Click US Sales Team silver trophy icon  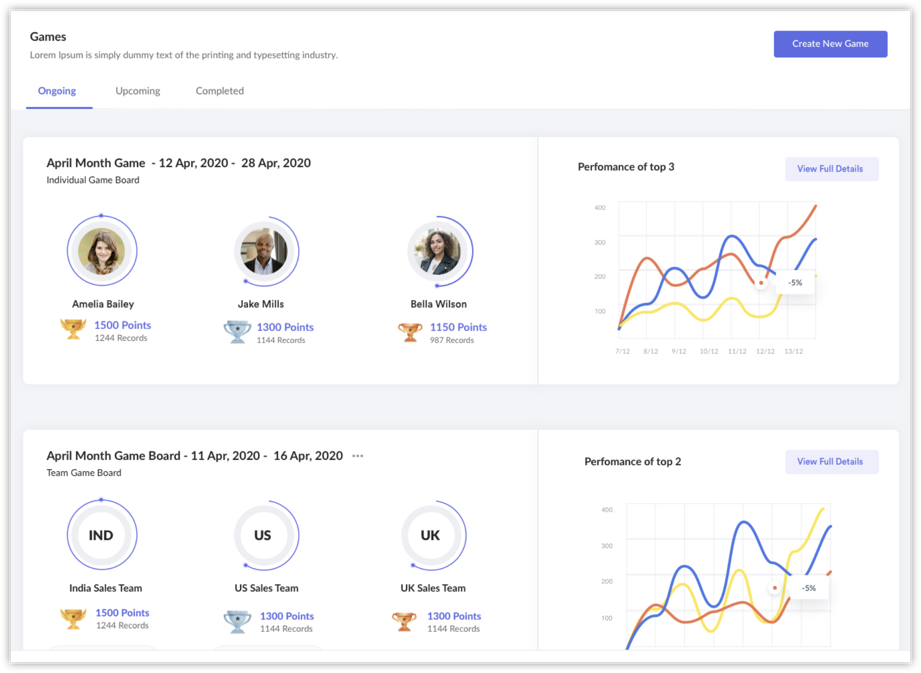point(237,622)
